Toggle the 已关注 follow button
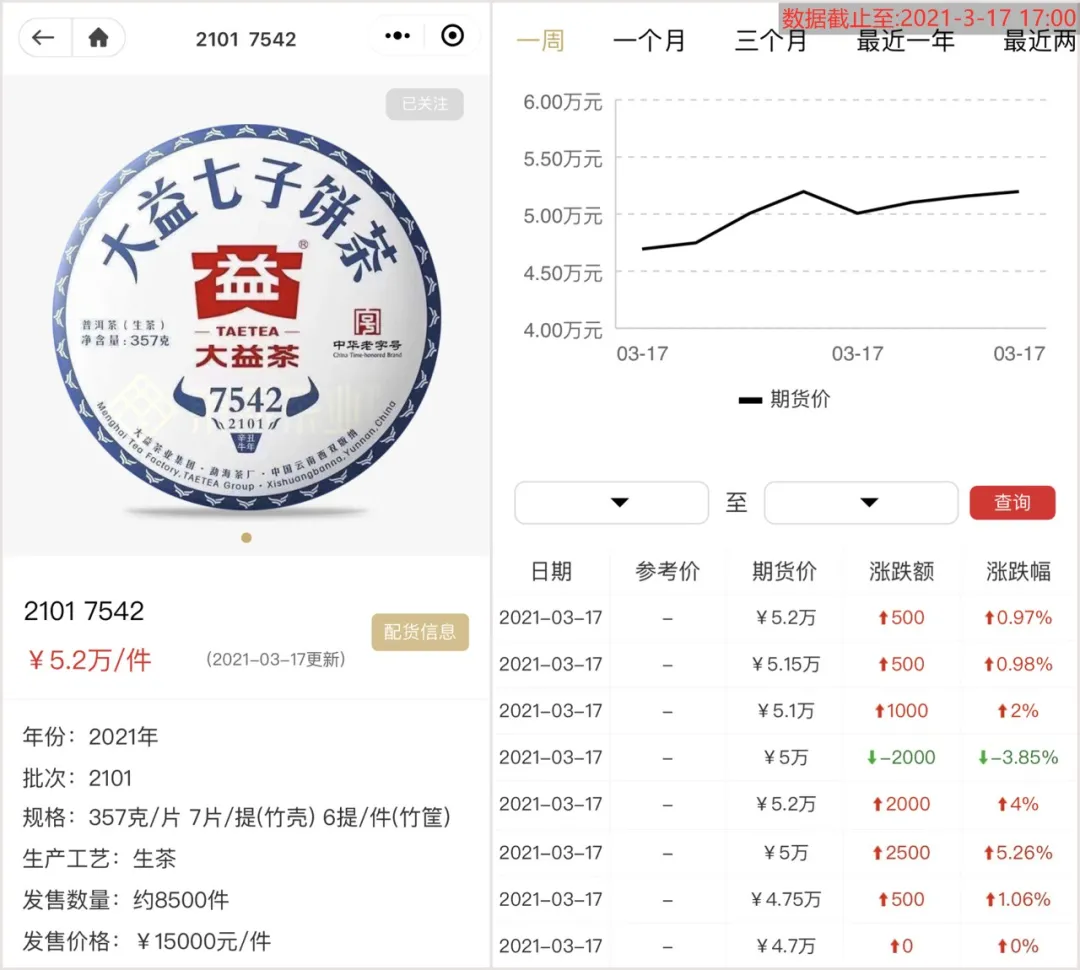1080x970 pixels. [x=424, y=104]
